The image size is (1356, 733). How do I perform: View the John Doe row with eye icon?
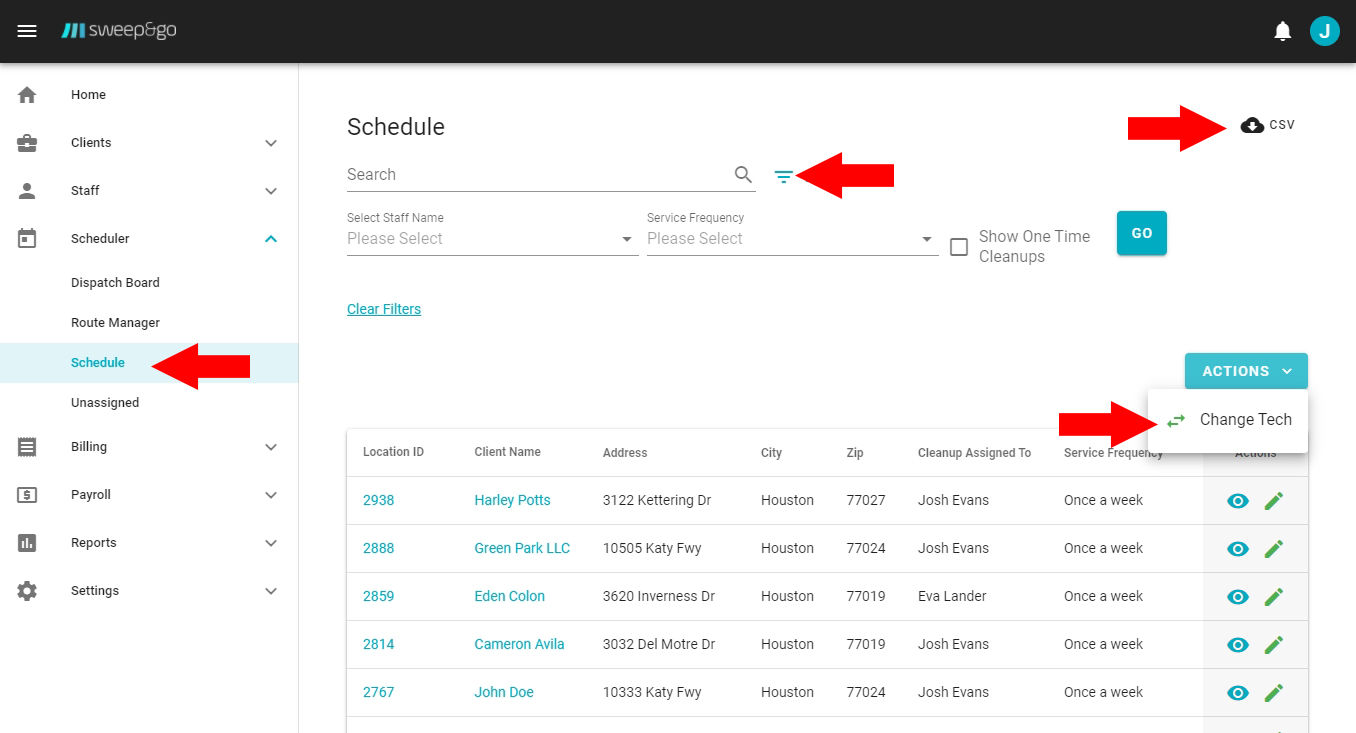point(1238,692)
